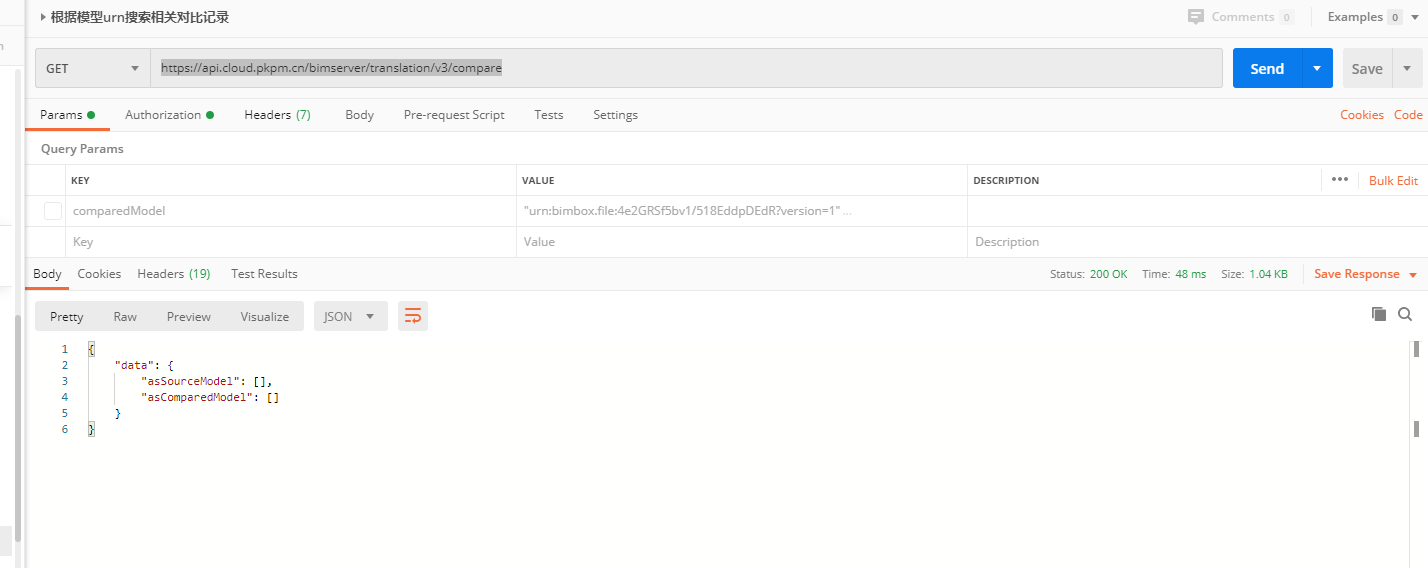Open the Examples dropdown
Viewport: 1428px width, 568px height.
(x=1373, y=17)
